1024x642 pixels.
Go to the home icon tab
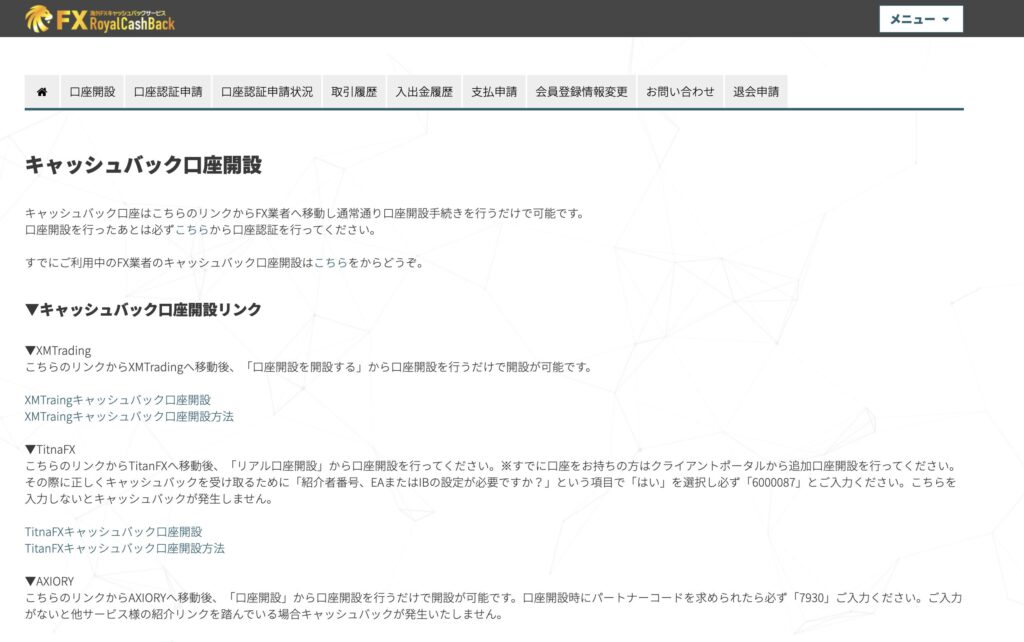click(x=42, y=92)
